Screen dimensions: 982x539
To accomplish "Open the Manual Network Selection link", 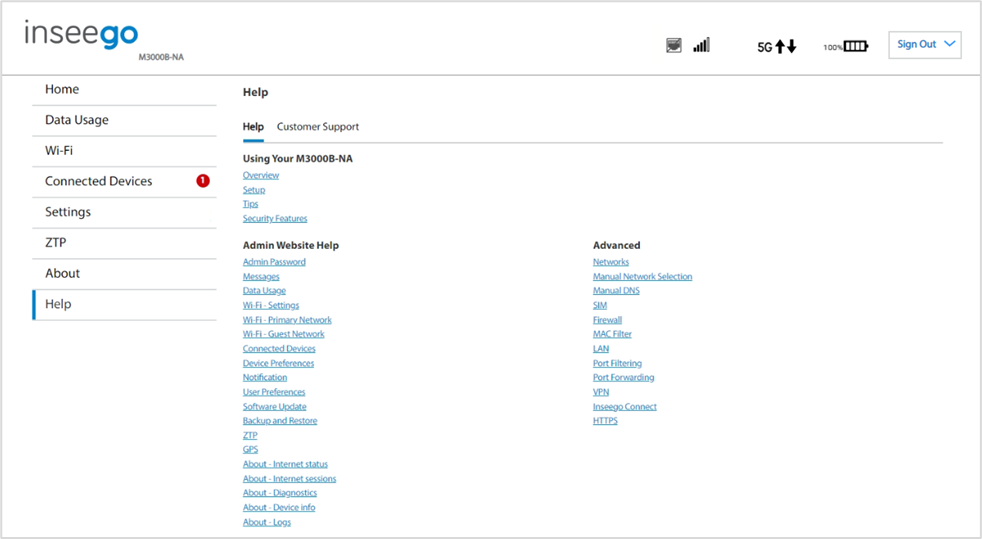I will 643,277.
